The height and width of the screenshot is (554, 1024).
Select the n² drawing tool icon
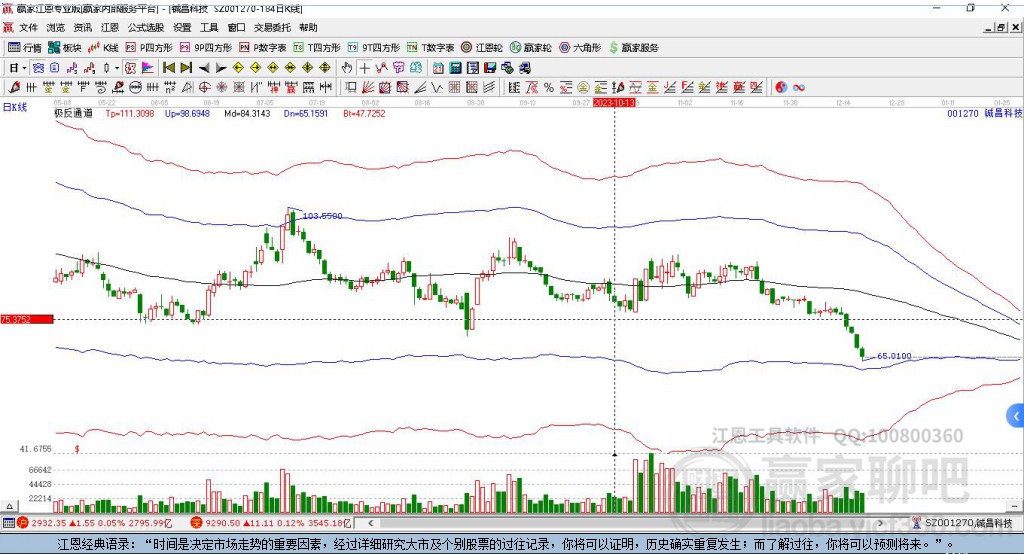170,88
